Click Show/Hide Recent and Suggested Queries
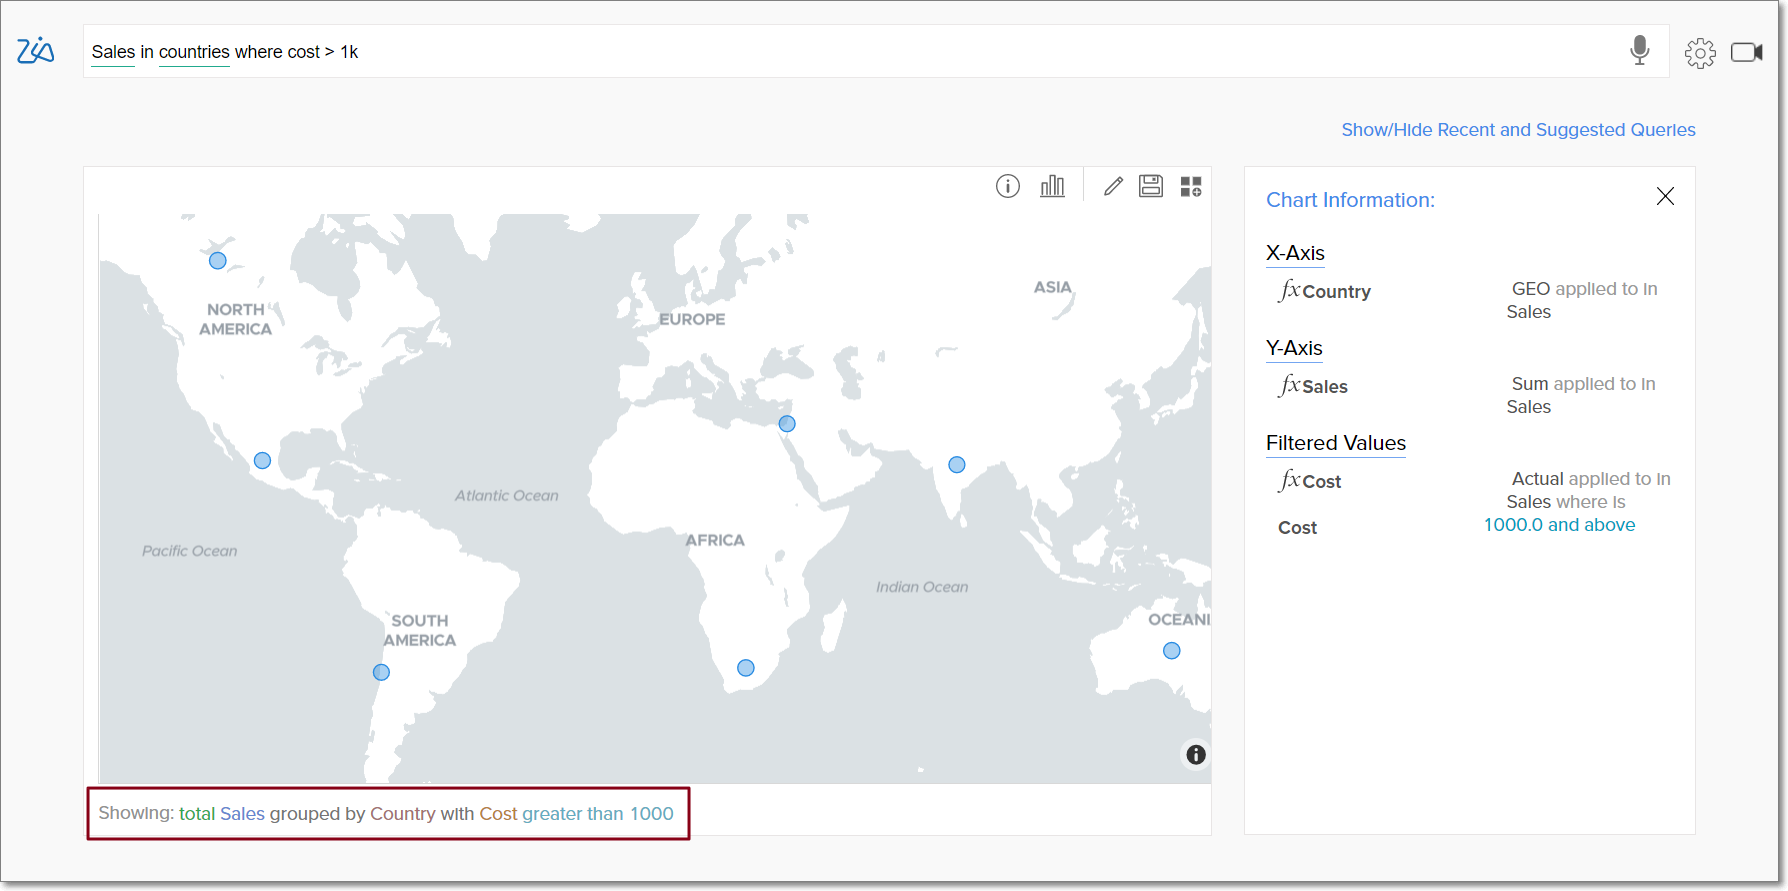Image resolution: width=1788 pixels, height=891 pixels. pos(1517,130)
